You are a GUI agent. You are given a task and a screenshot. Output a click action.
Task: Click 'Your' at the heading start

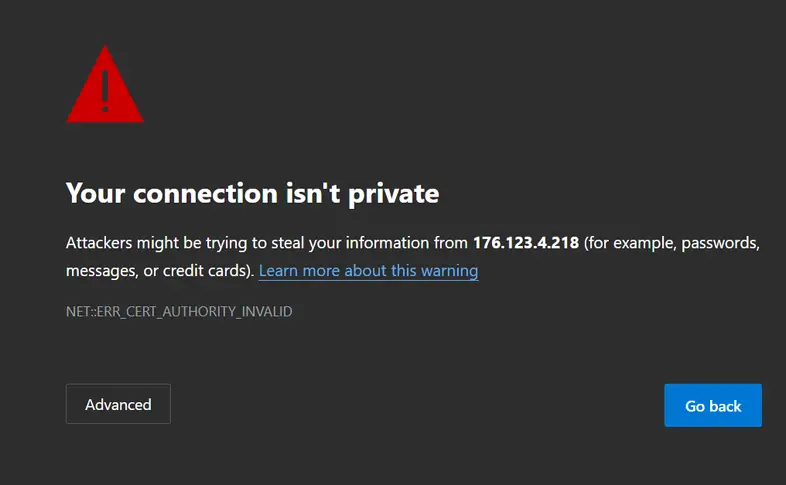(95, 193)
